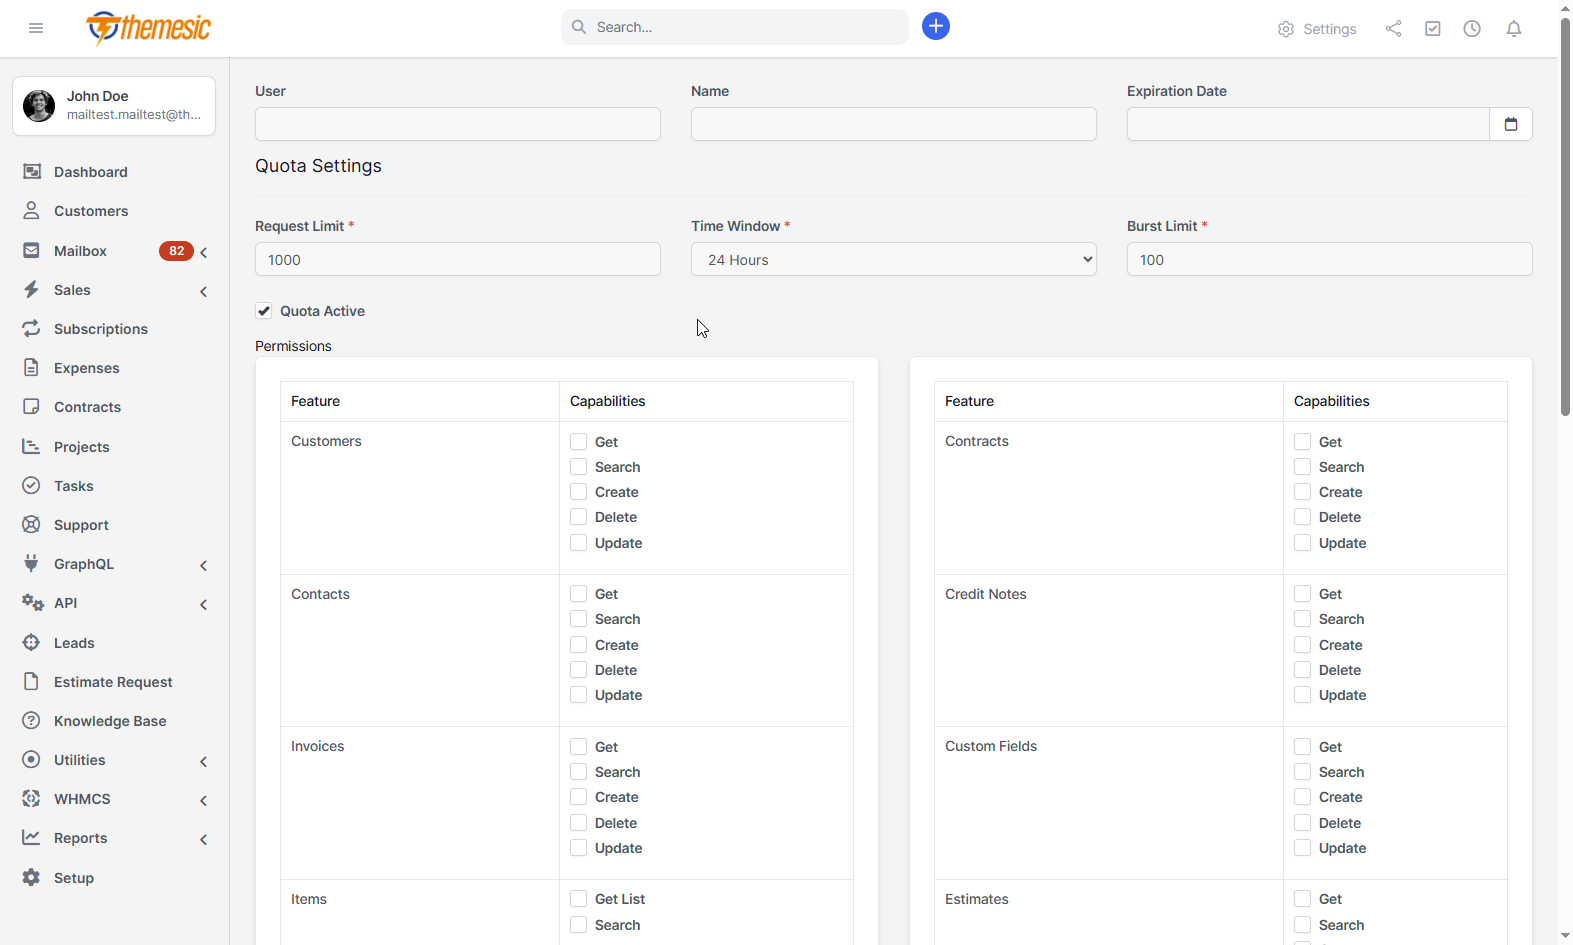The height and width of the screenshot is (945, 1573).
Task: Enable Customers Get permission
Action: pos(578,441)
